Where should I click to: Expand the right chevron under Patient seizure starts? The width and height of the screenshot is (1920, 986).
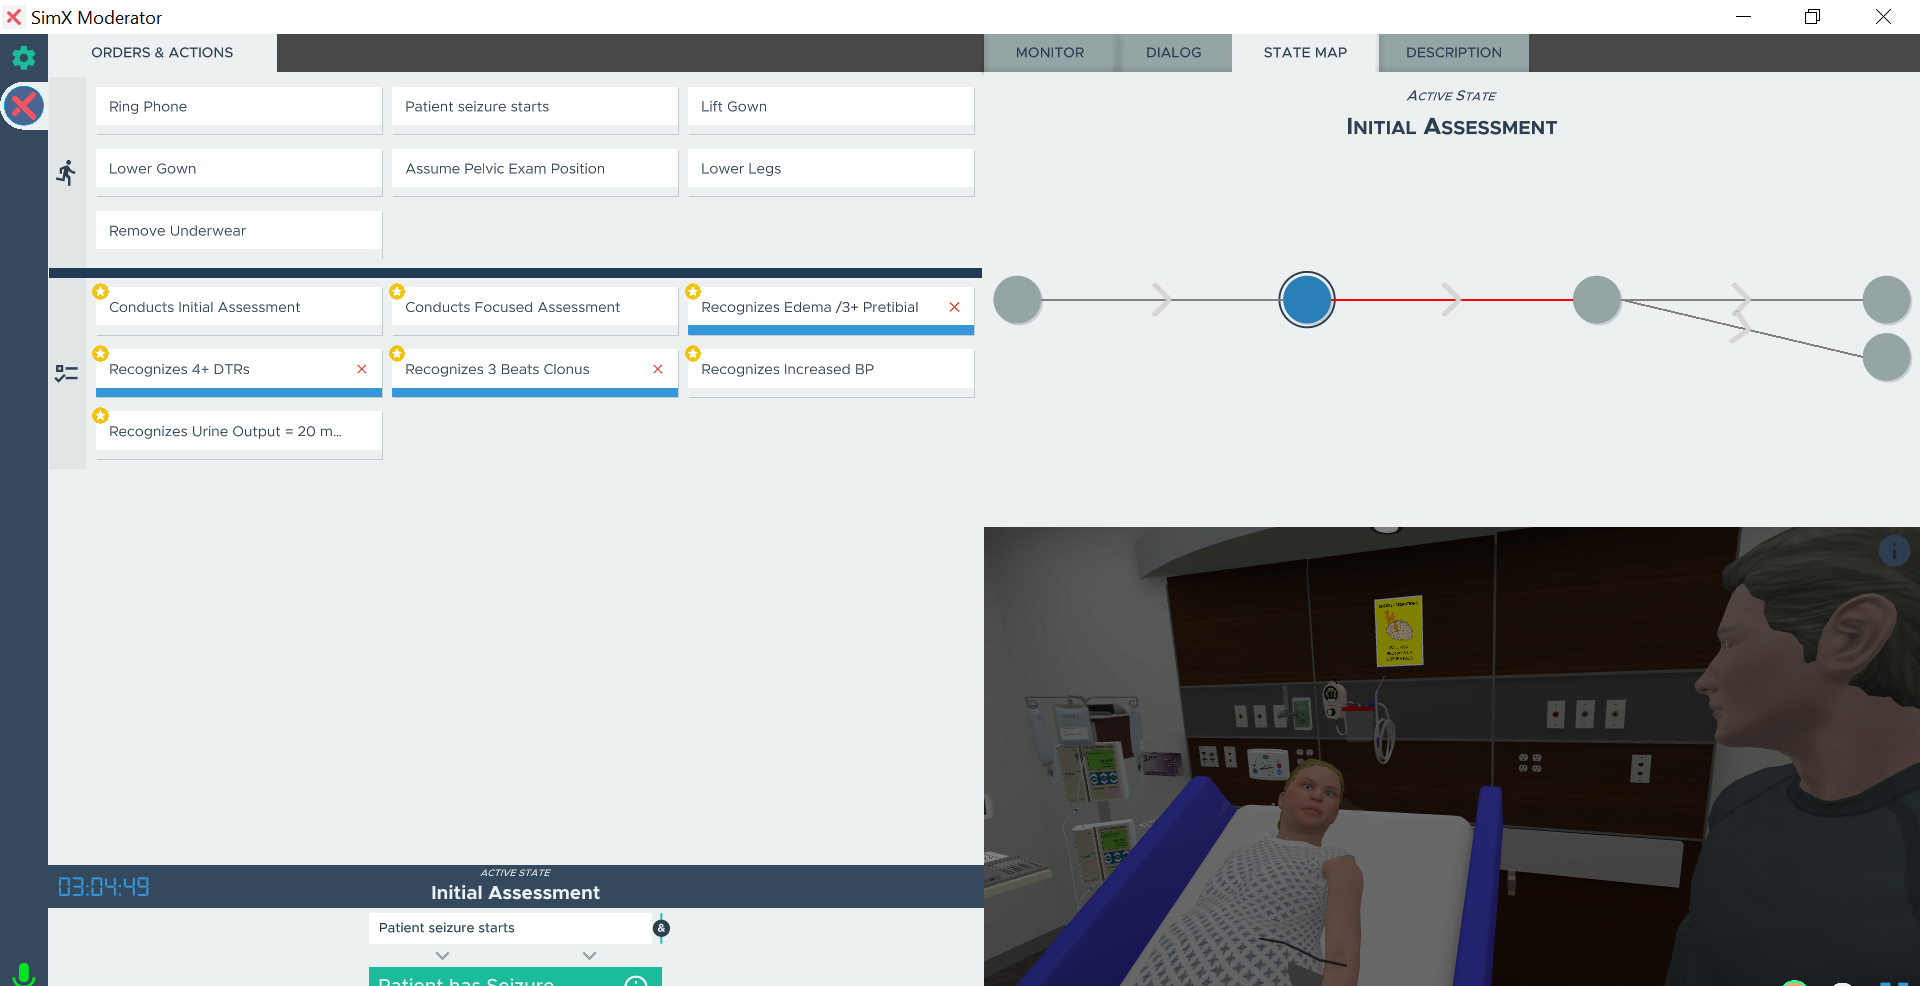click(x=589, y=956)
